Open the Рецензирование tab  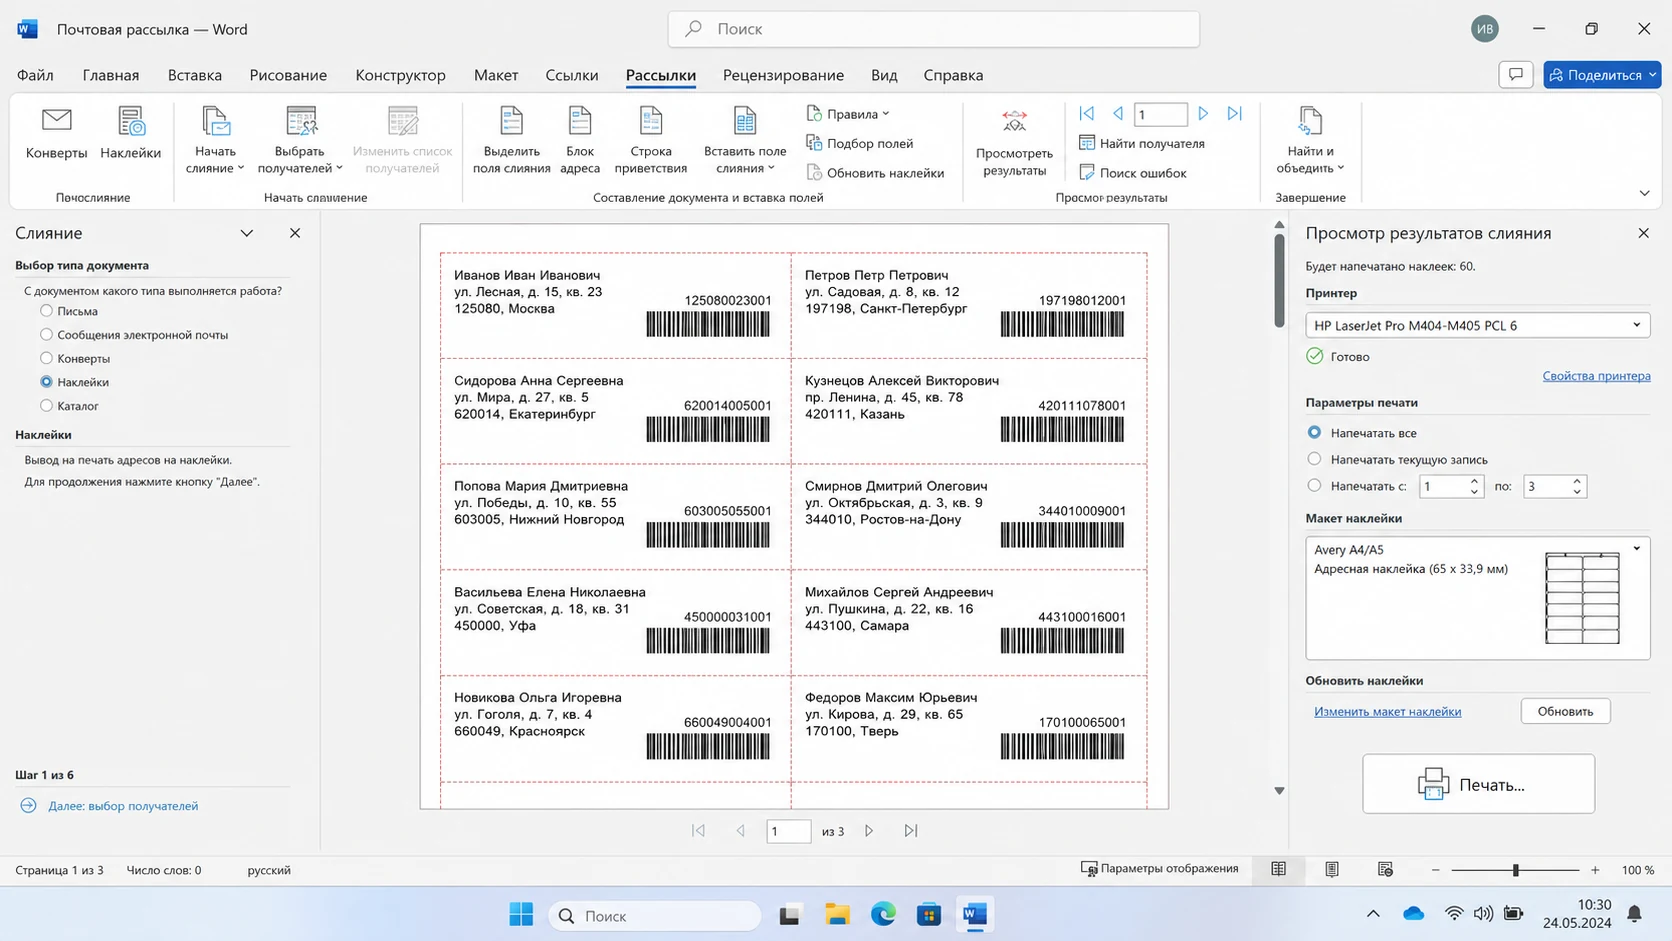pos(783,75)
